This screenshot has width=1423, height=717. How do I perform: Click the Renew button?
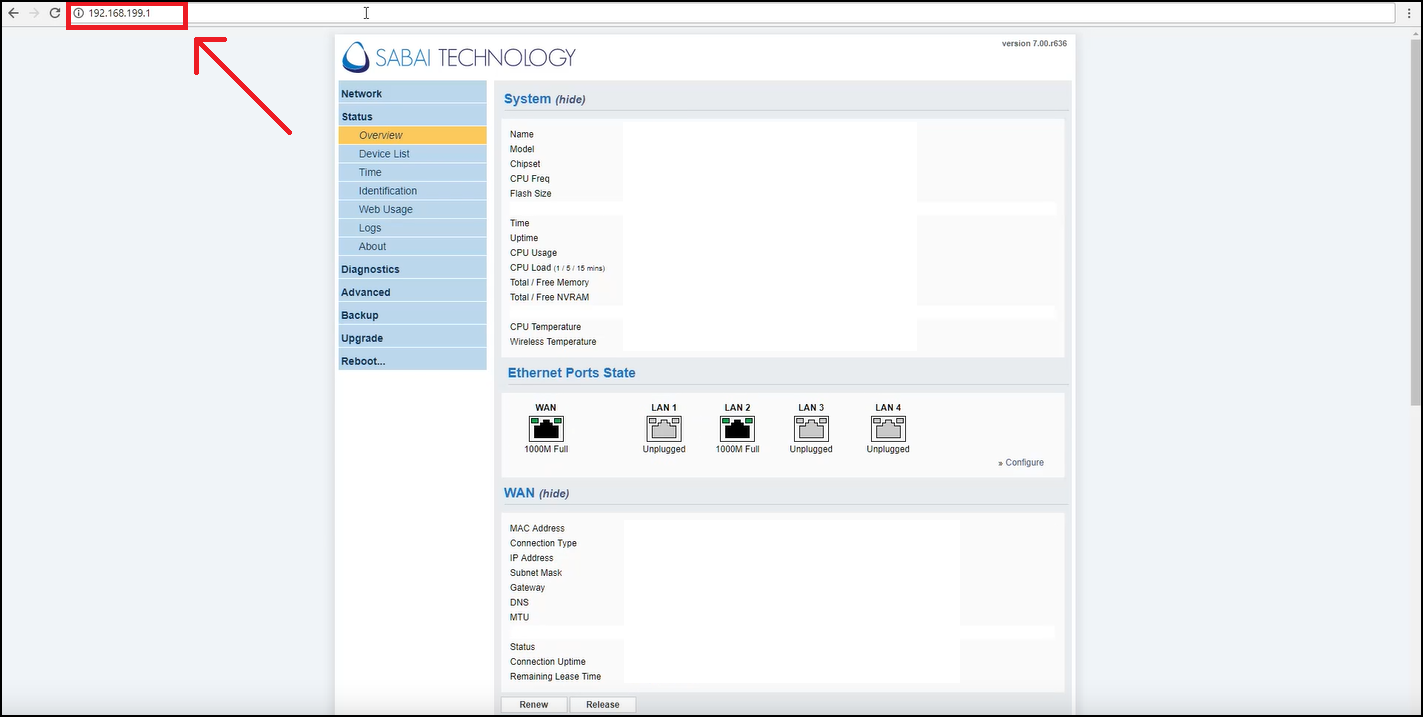pos(534,705)
